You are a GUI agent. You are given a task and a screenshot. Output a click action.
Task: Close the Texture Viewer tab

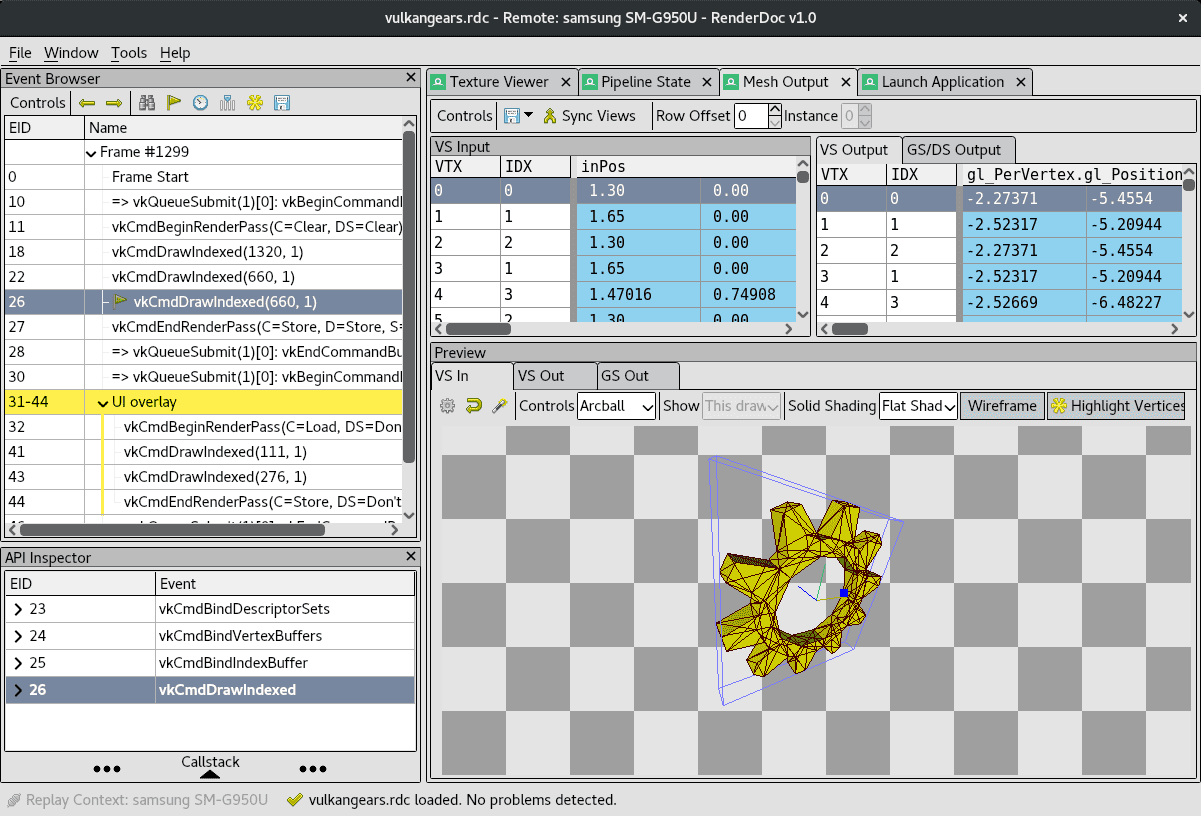coord(565,82)
